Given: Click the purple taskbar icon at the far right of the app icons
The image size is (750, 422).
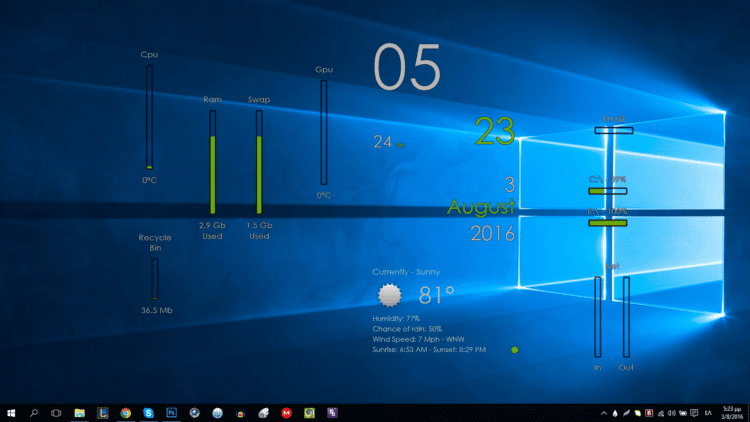Looking at the screenshot, I should coord(332,413).
